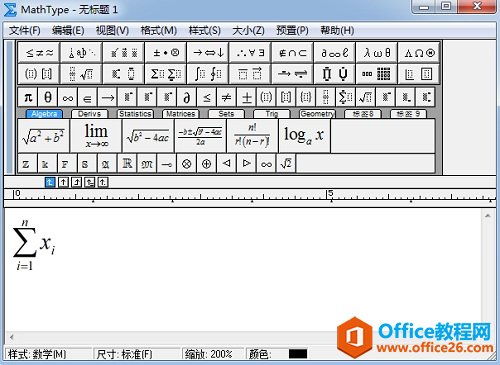The image size is (500, 365).
Task: Insert the quadratic formula expression
Action: (x=200, y=136)
